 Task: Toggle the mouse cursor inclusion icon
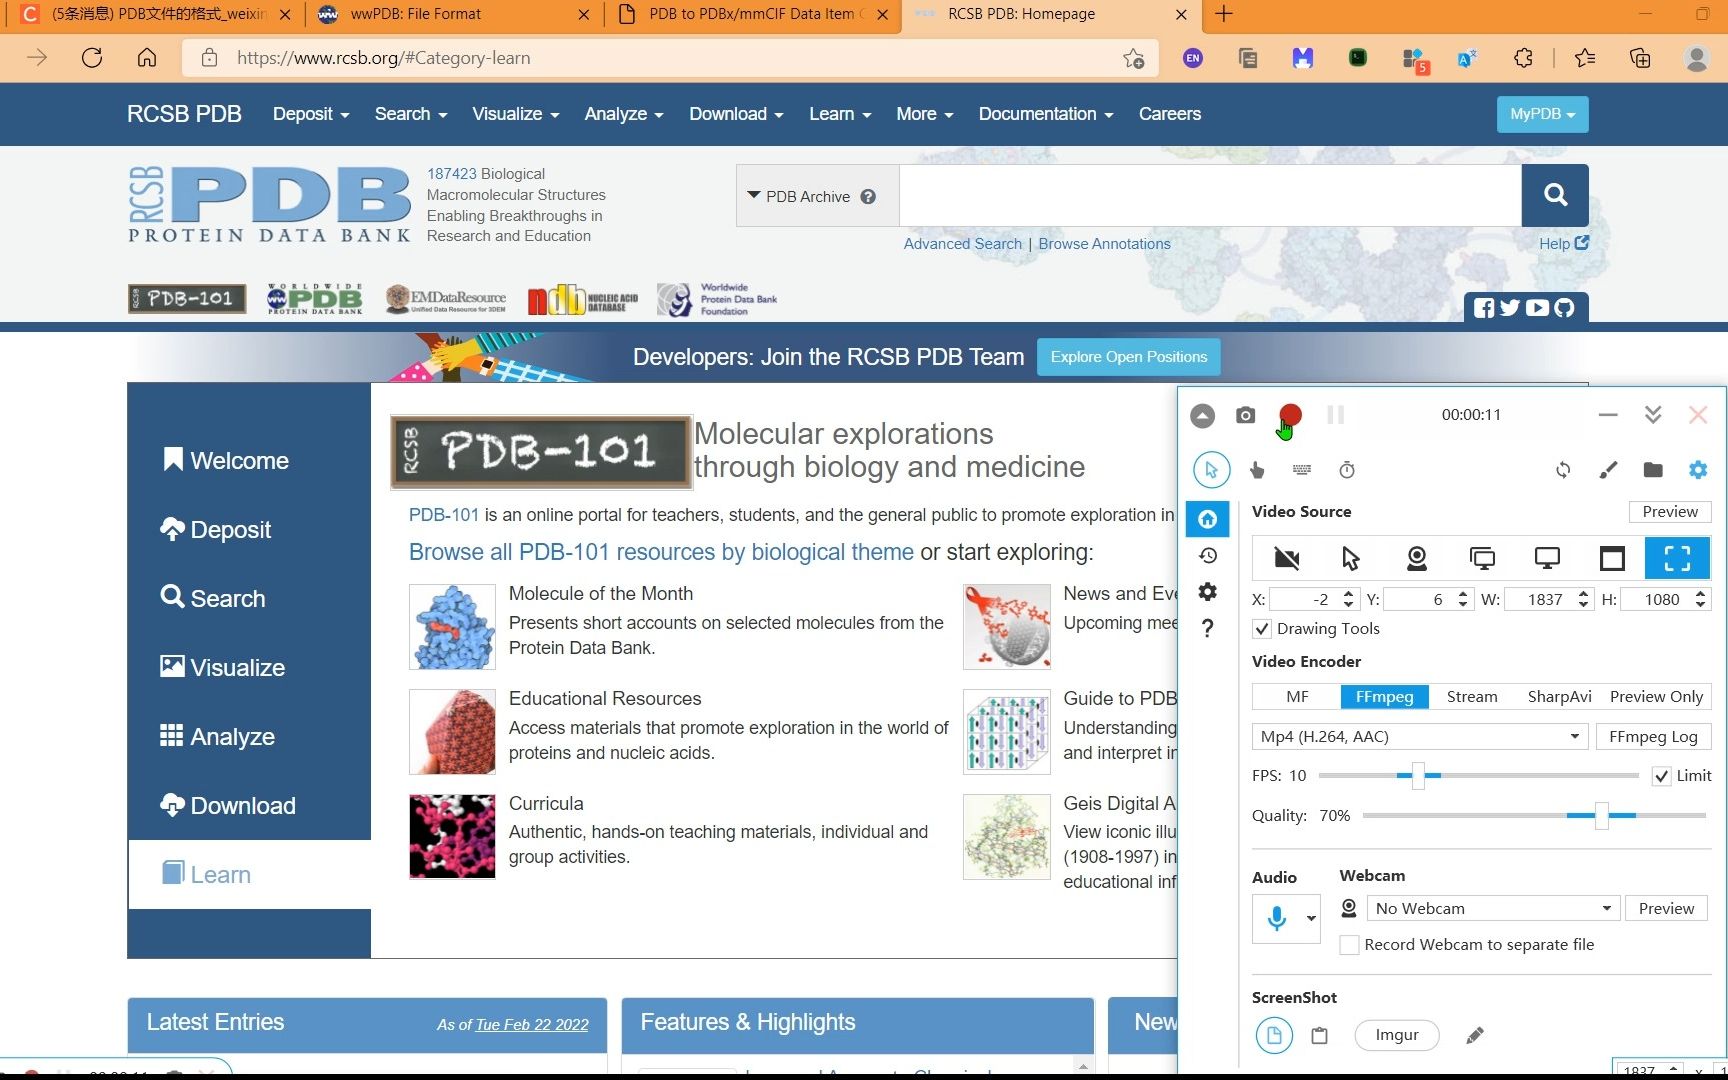point(1211,470)
